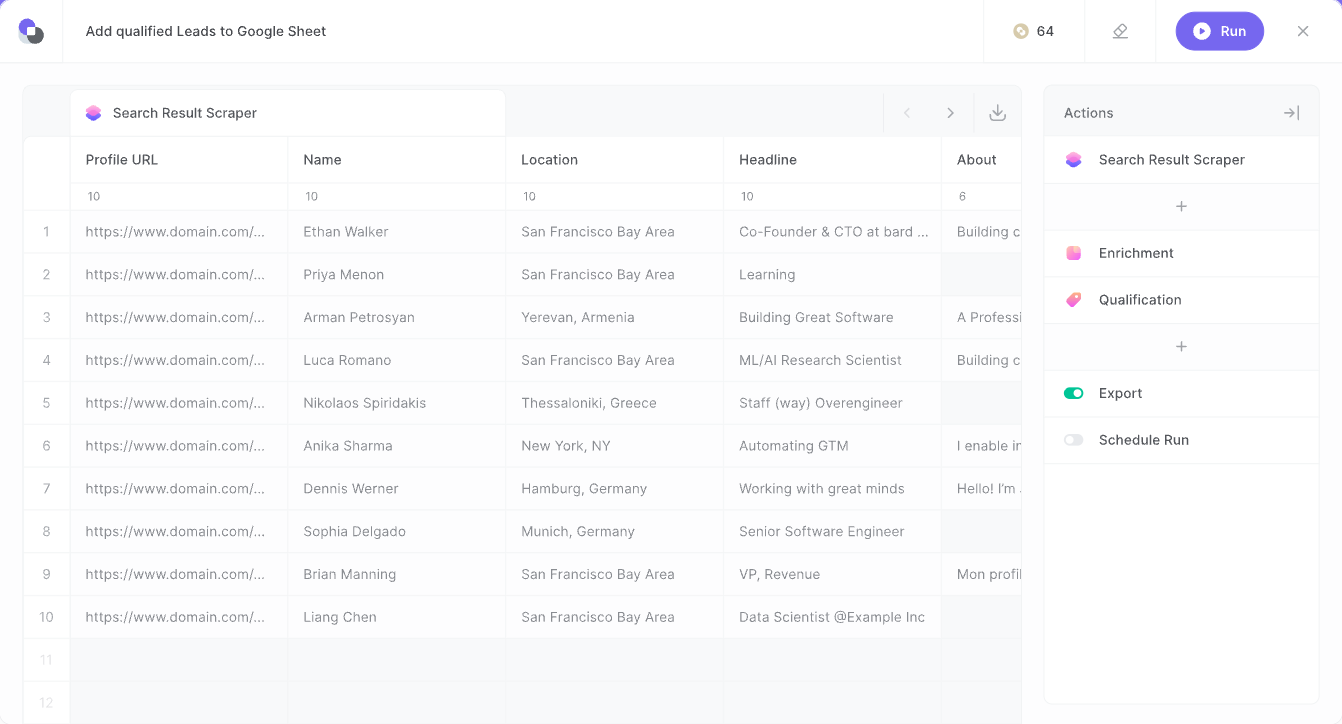Screen dimensions: 1342x724
Task: Click the Building Great Software headline
Action: (833, 318)
